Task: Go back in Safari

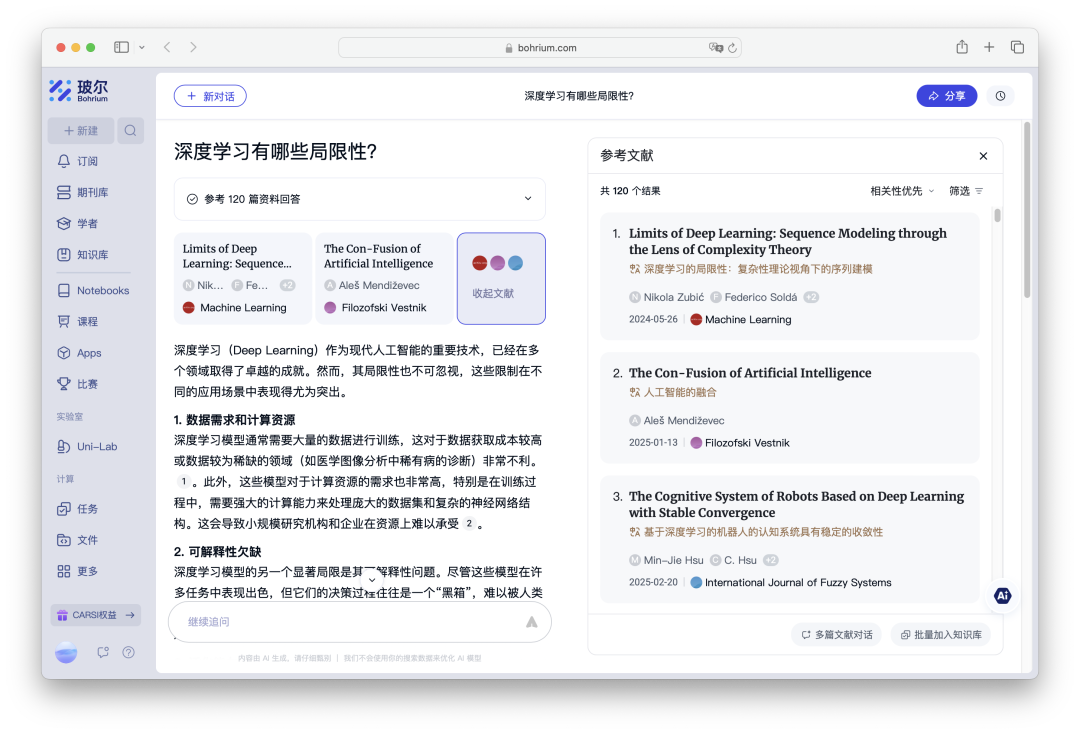Action: (167, 47)
